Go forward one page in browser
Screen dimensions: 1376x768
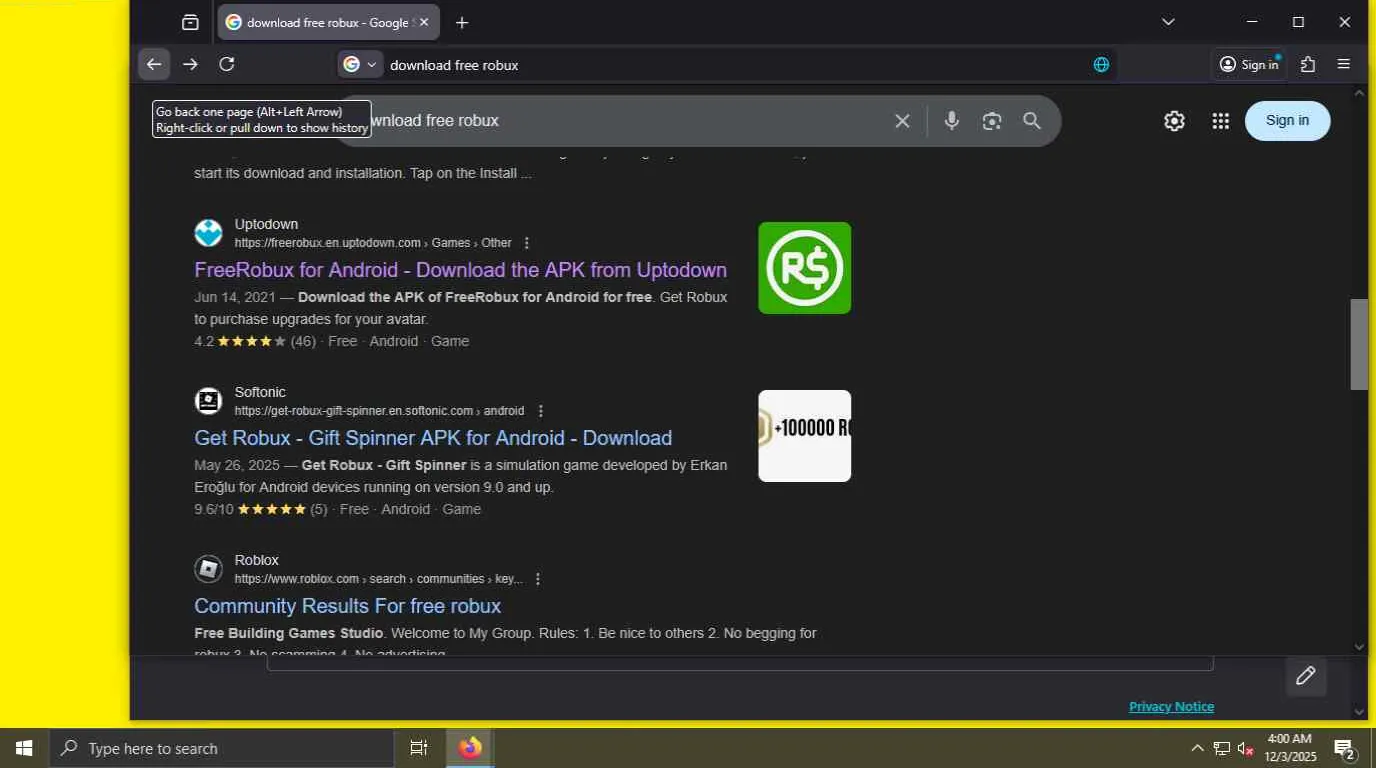click(x=190, y=64)
